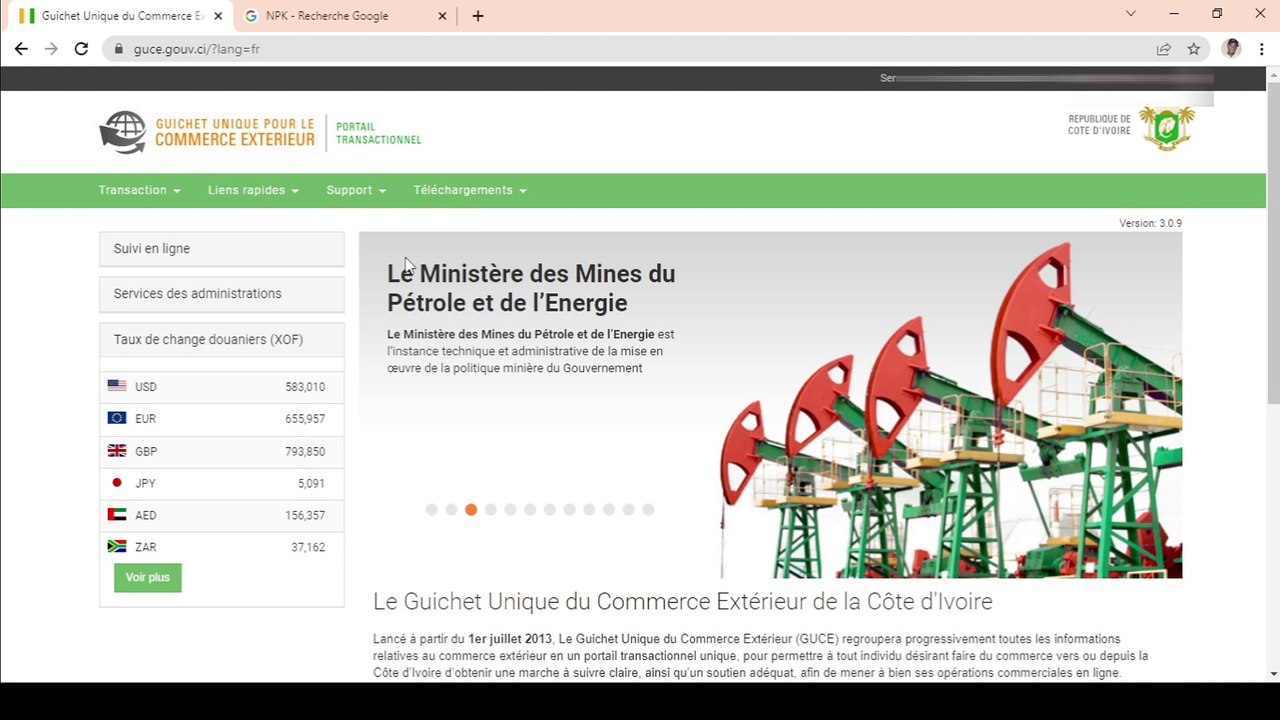1280x720 pixels.
Task: Select the last carousel dot
Action: [x=648, y=510]
